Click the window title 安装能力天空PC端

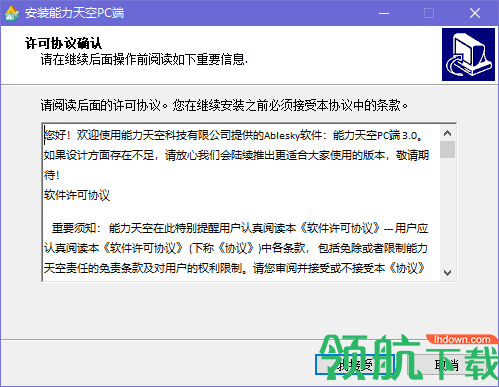75,13
